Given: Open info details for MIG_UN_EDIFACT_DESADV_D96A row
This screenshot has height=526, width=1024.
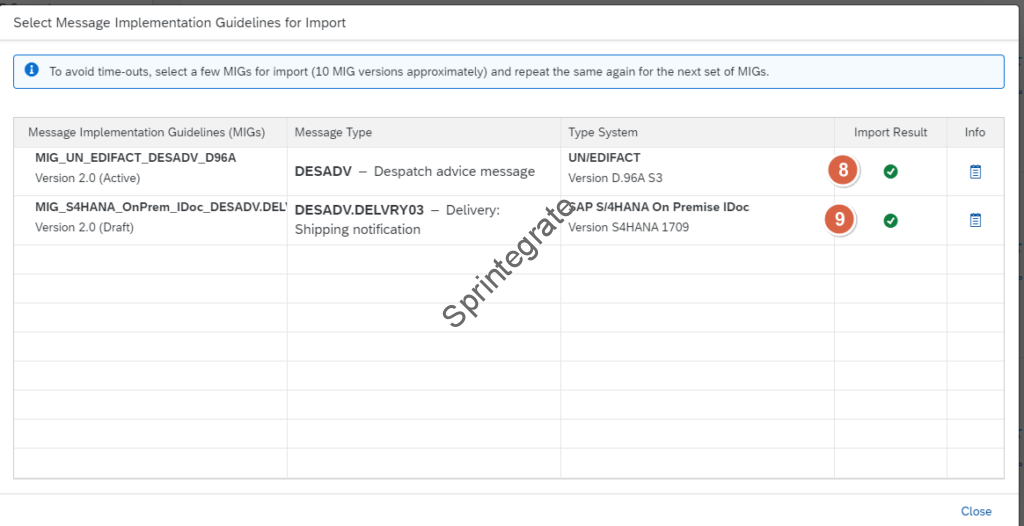Looking at the screenshot, I should click(975, 172).
